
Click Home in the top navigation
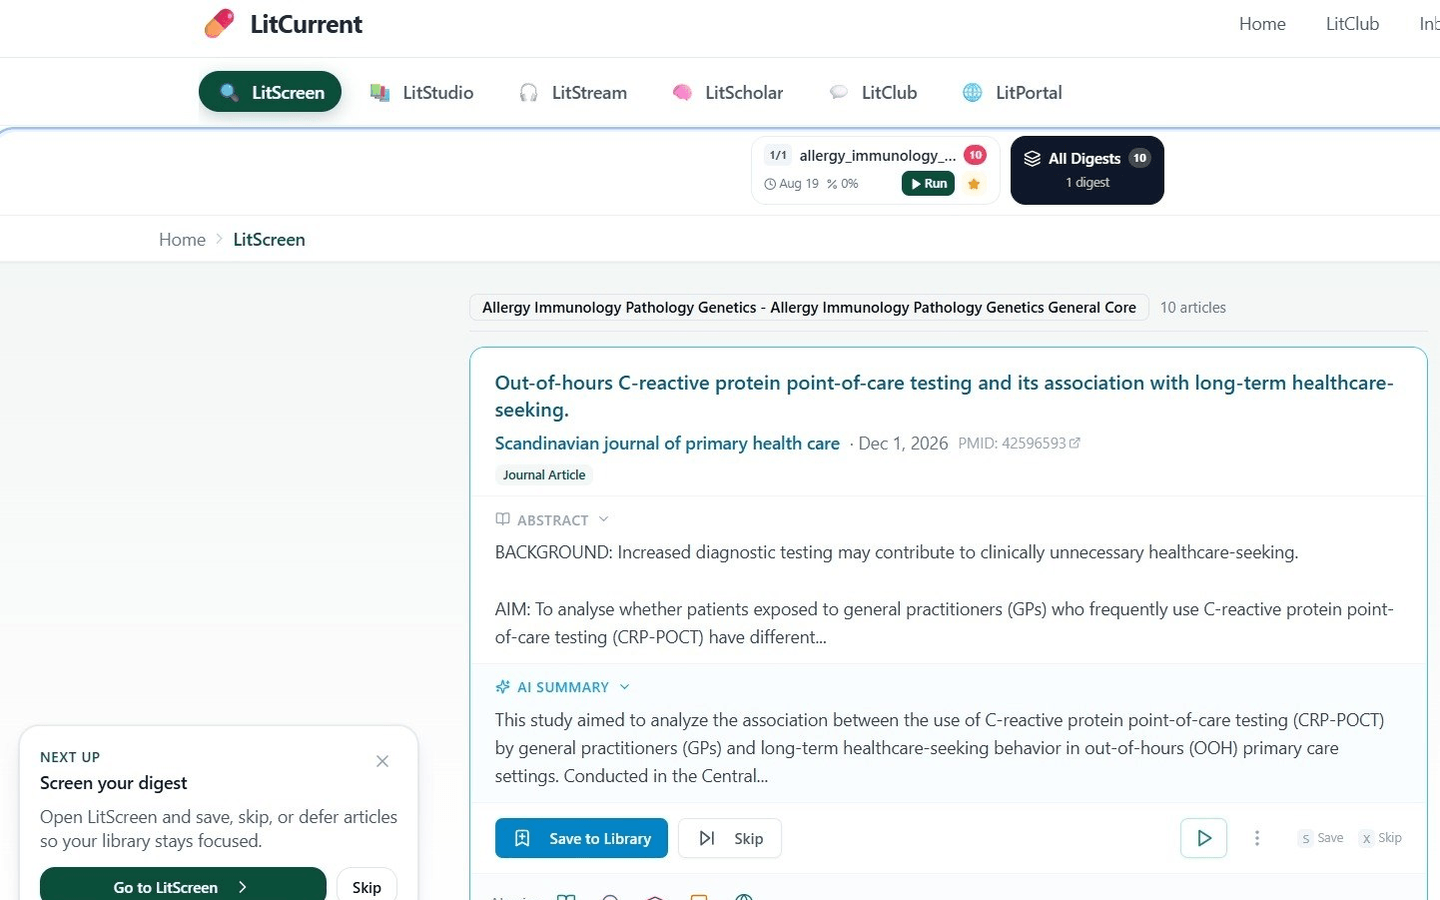tap(1262, 24)
